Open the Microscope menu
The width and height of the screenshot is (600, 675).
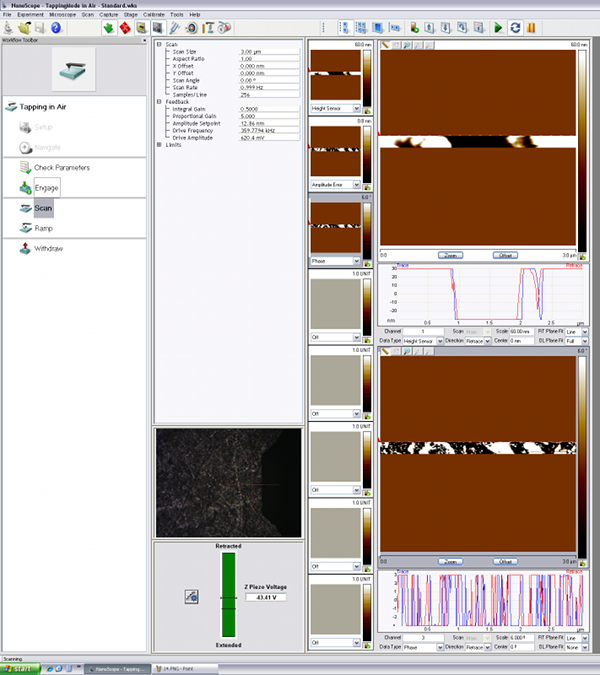(x=63, y=15)
